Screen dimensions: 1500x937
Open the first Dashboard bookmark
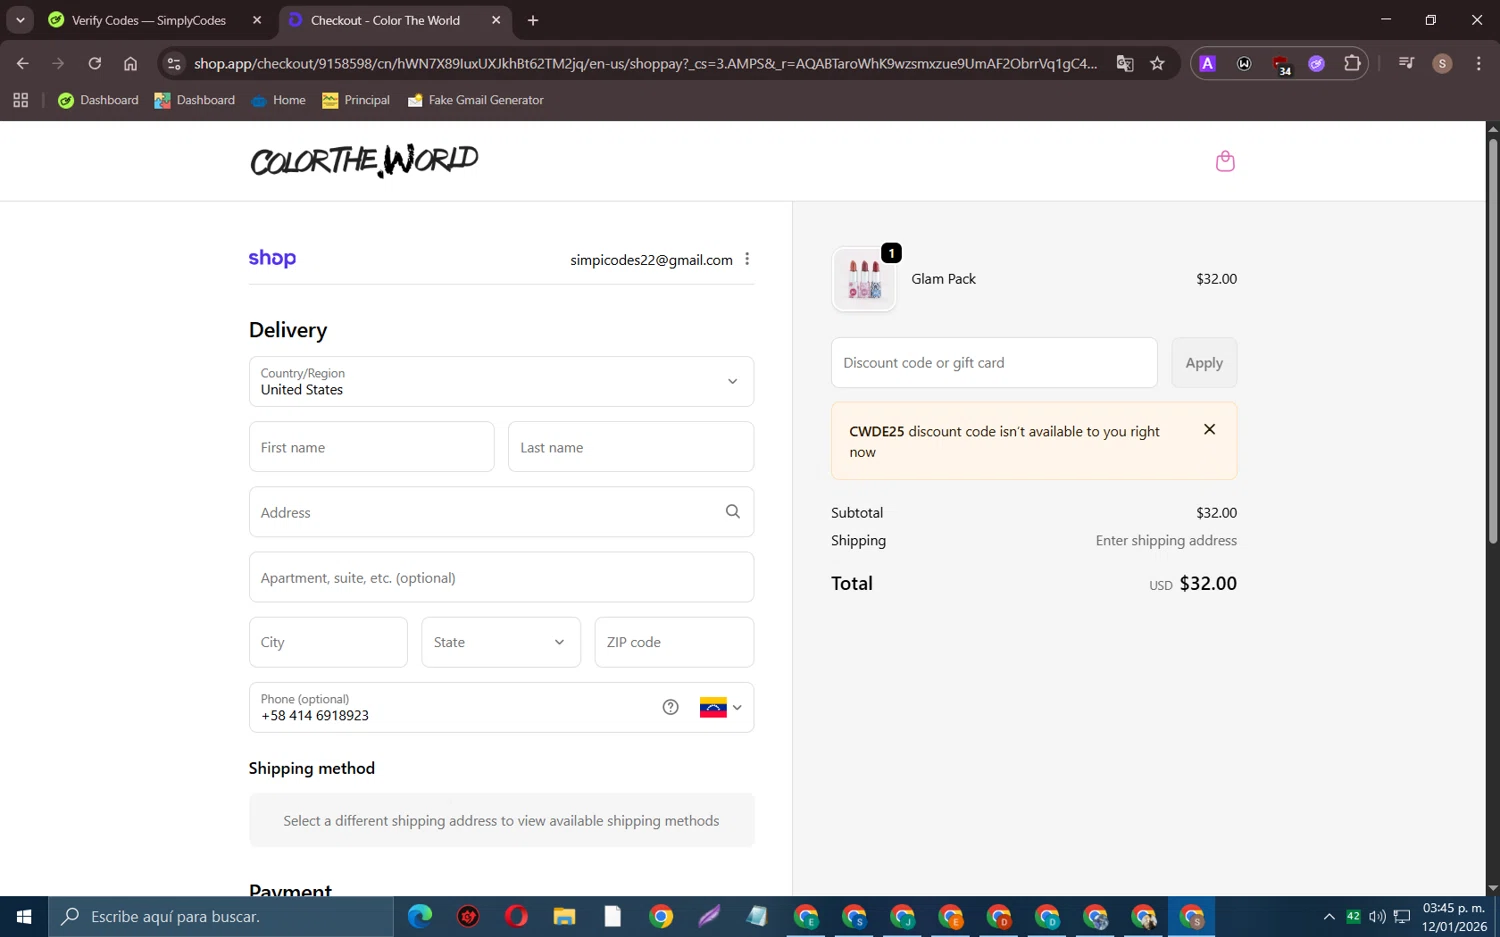[x=98, y=100]
